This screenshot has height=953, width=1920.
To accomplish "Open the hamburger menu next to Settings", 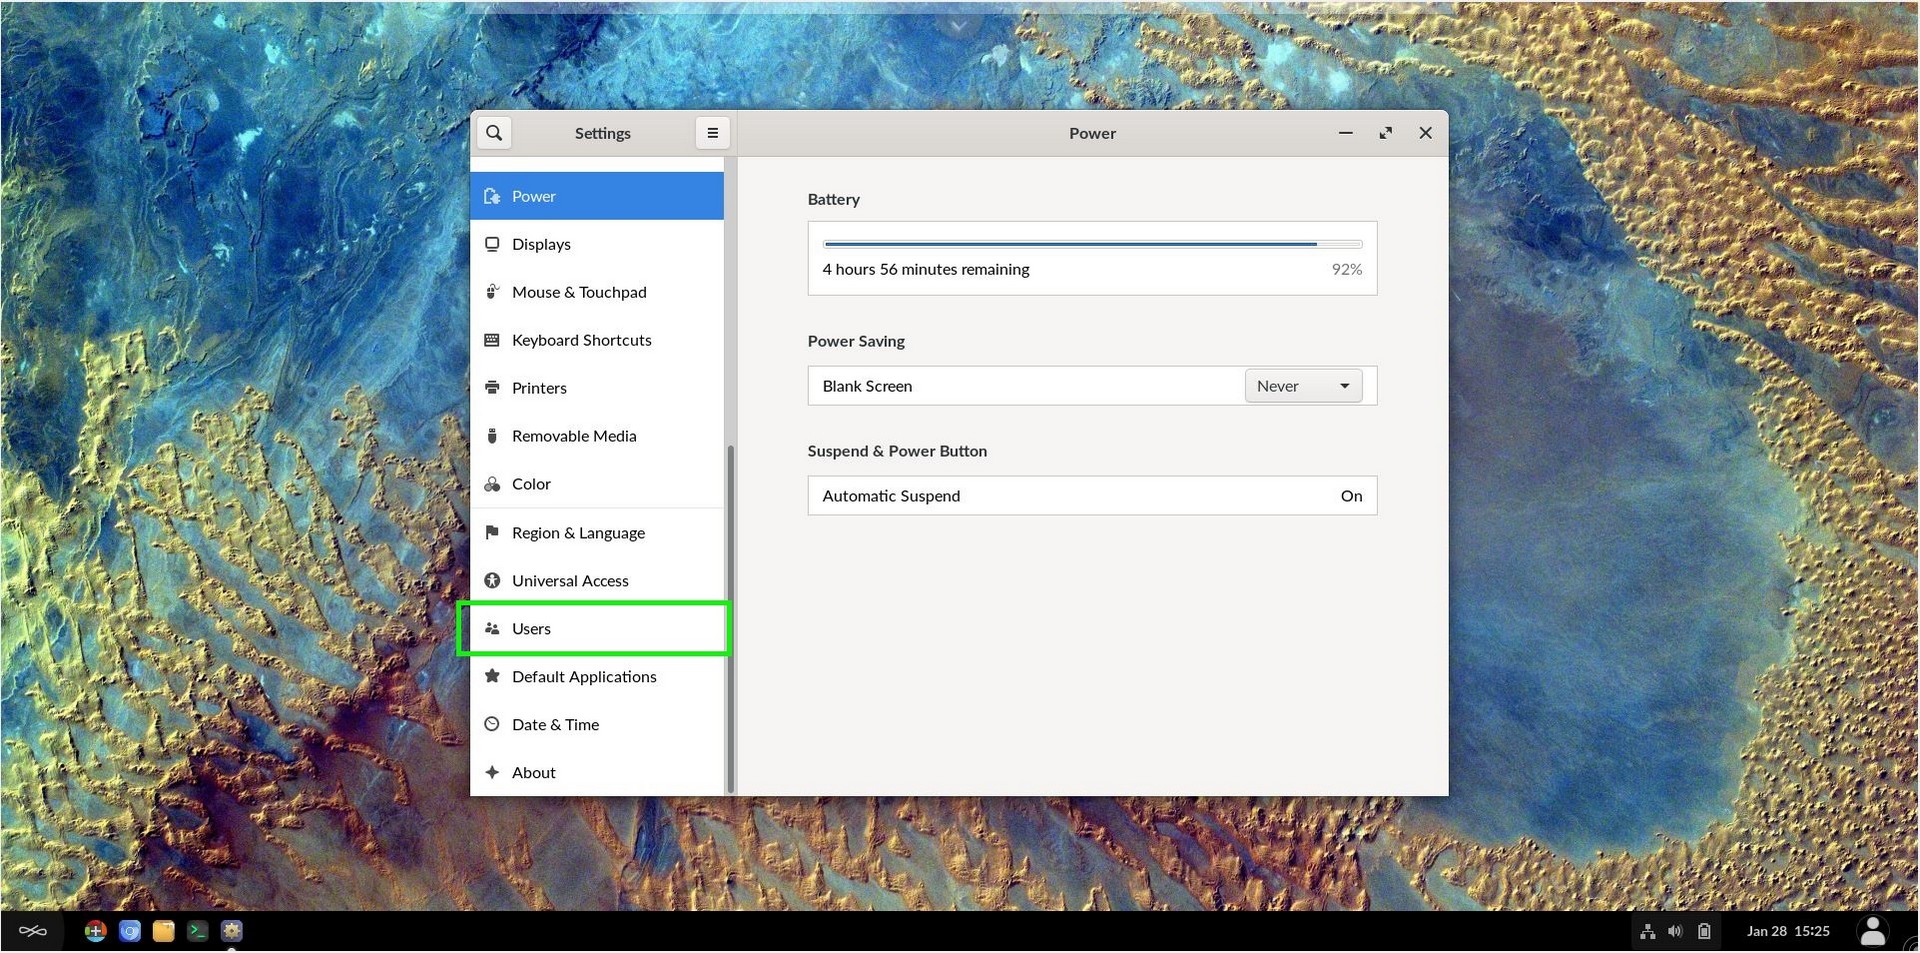I will tap(712, 133).
